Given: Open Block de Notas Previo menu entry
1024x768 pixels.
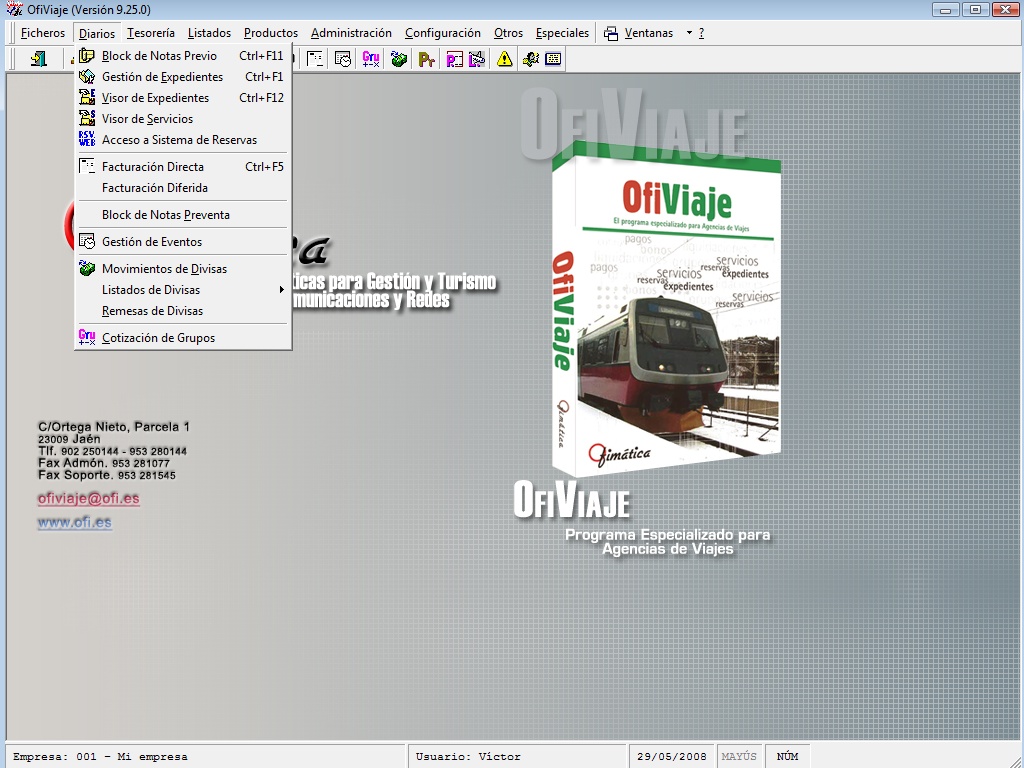Looking at the screenshot, I should 159,56.
